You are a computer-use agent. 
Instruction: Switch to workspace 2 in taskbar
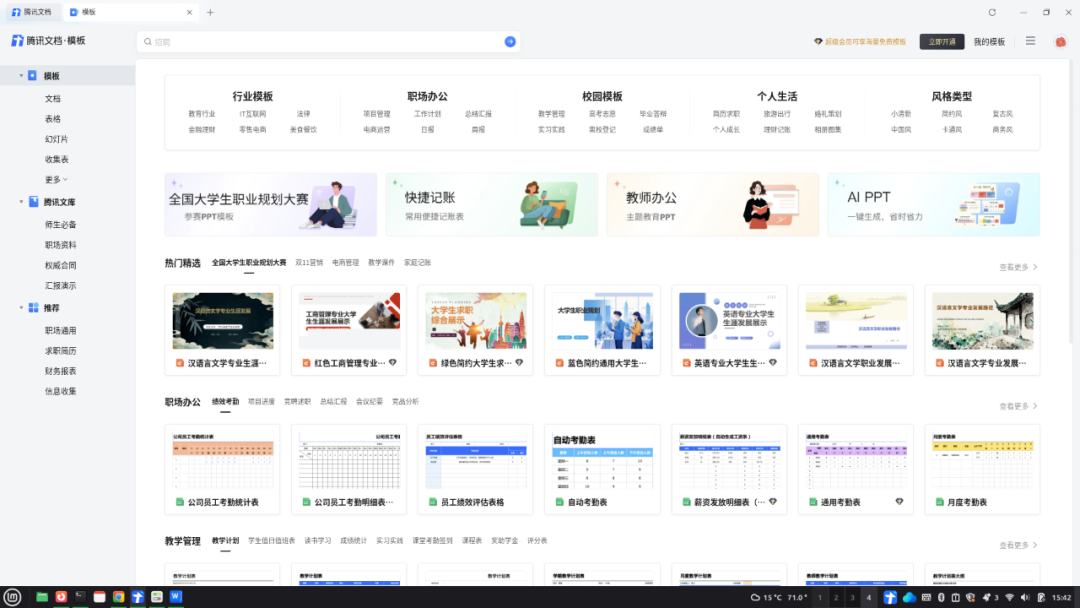tap(835, 597)
